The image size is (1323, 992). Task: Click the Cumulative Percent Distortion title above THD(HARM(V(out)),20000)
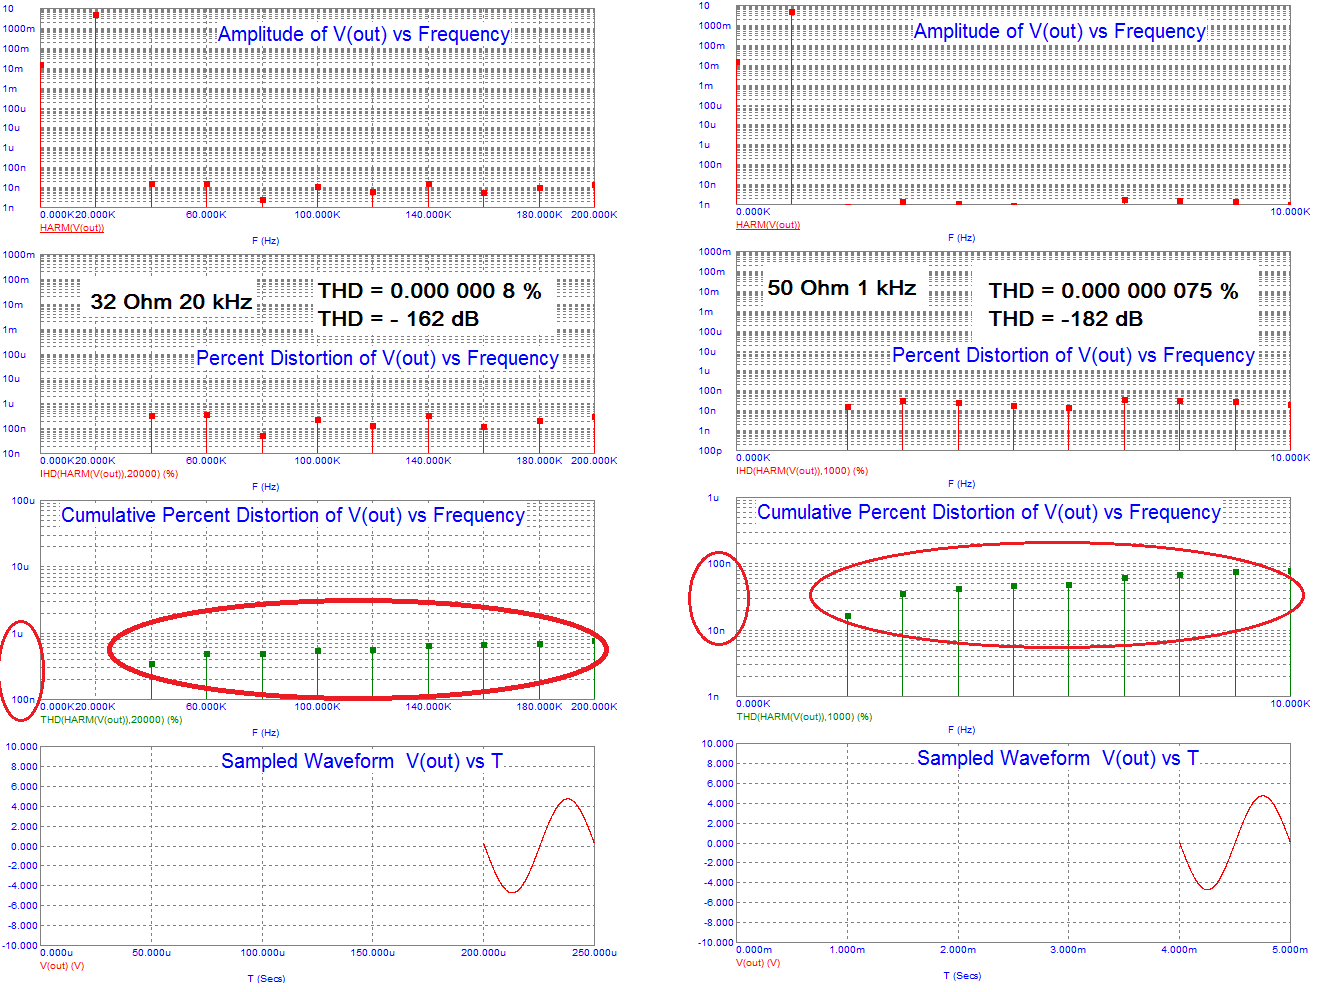[293, 515]
